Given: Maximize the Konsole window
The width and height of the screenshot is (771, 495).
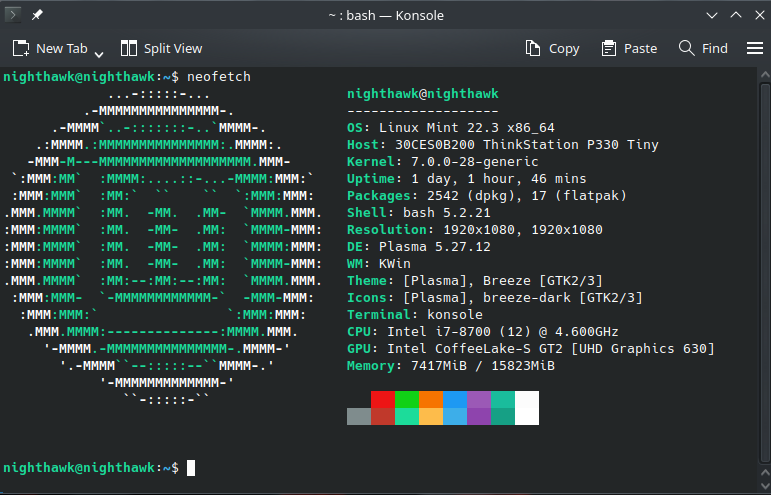Looking at the screenshot, I should tap(736, 15).
